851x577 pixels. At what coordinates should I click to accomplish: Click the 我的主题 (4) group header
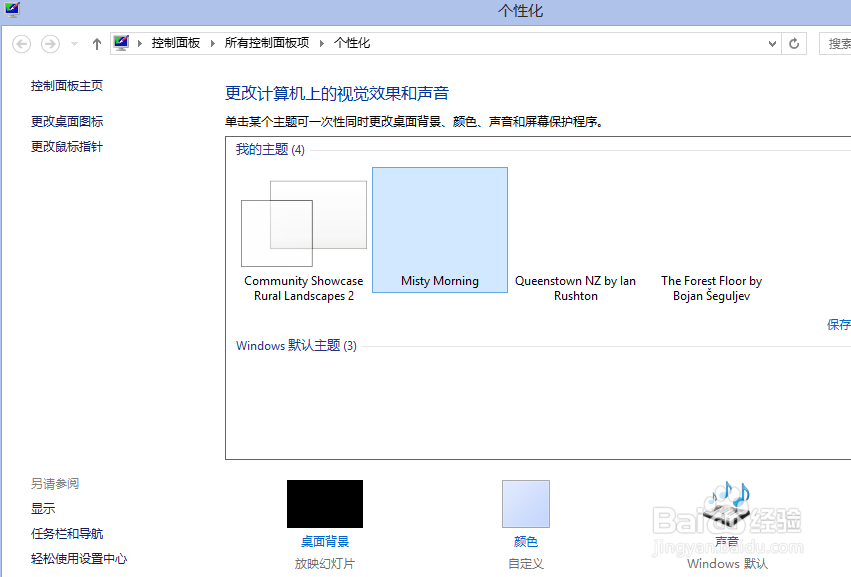coord(270,149)
